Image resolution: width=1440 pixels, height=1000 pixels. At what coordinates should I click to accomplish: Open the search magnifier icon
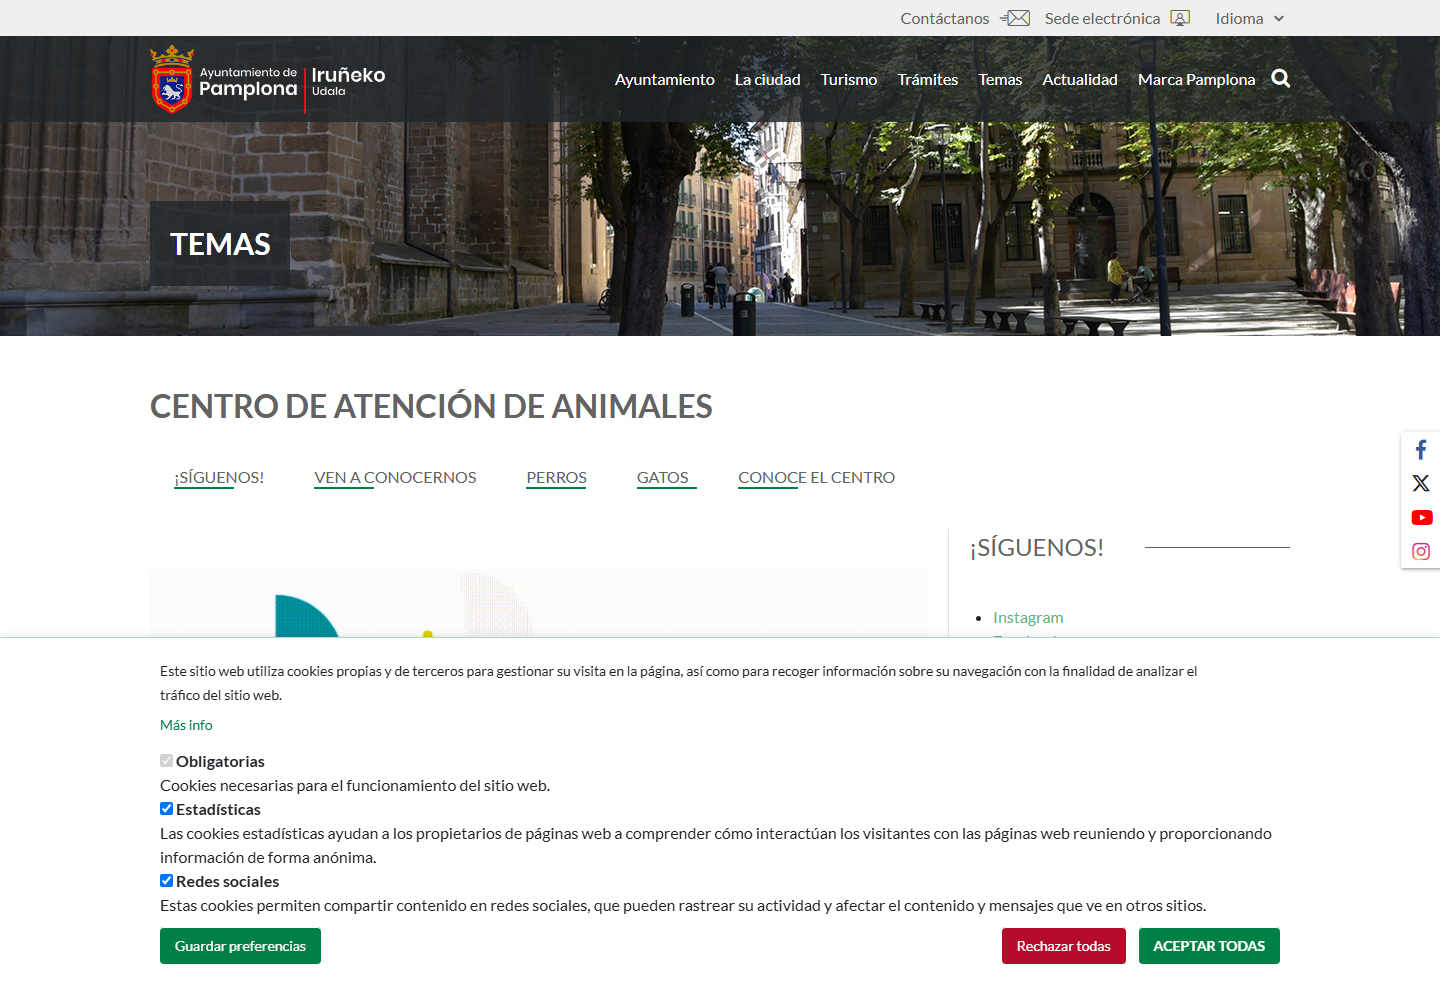click(1281, 79)
